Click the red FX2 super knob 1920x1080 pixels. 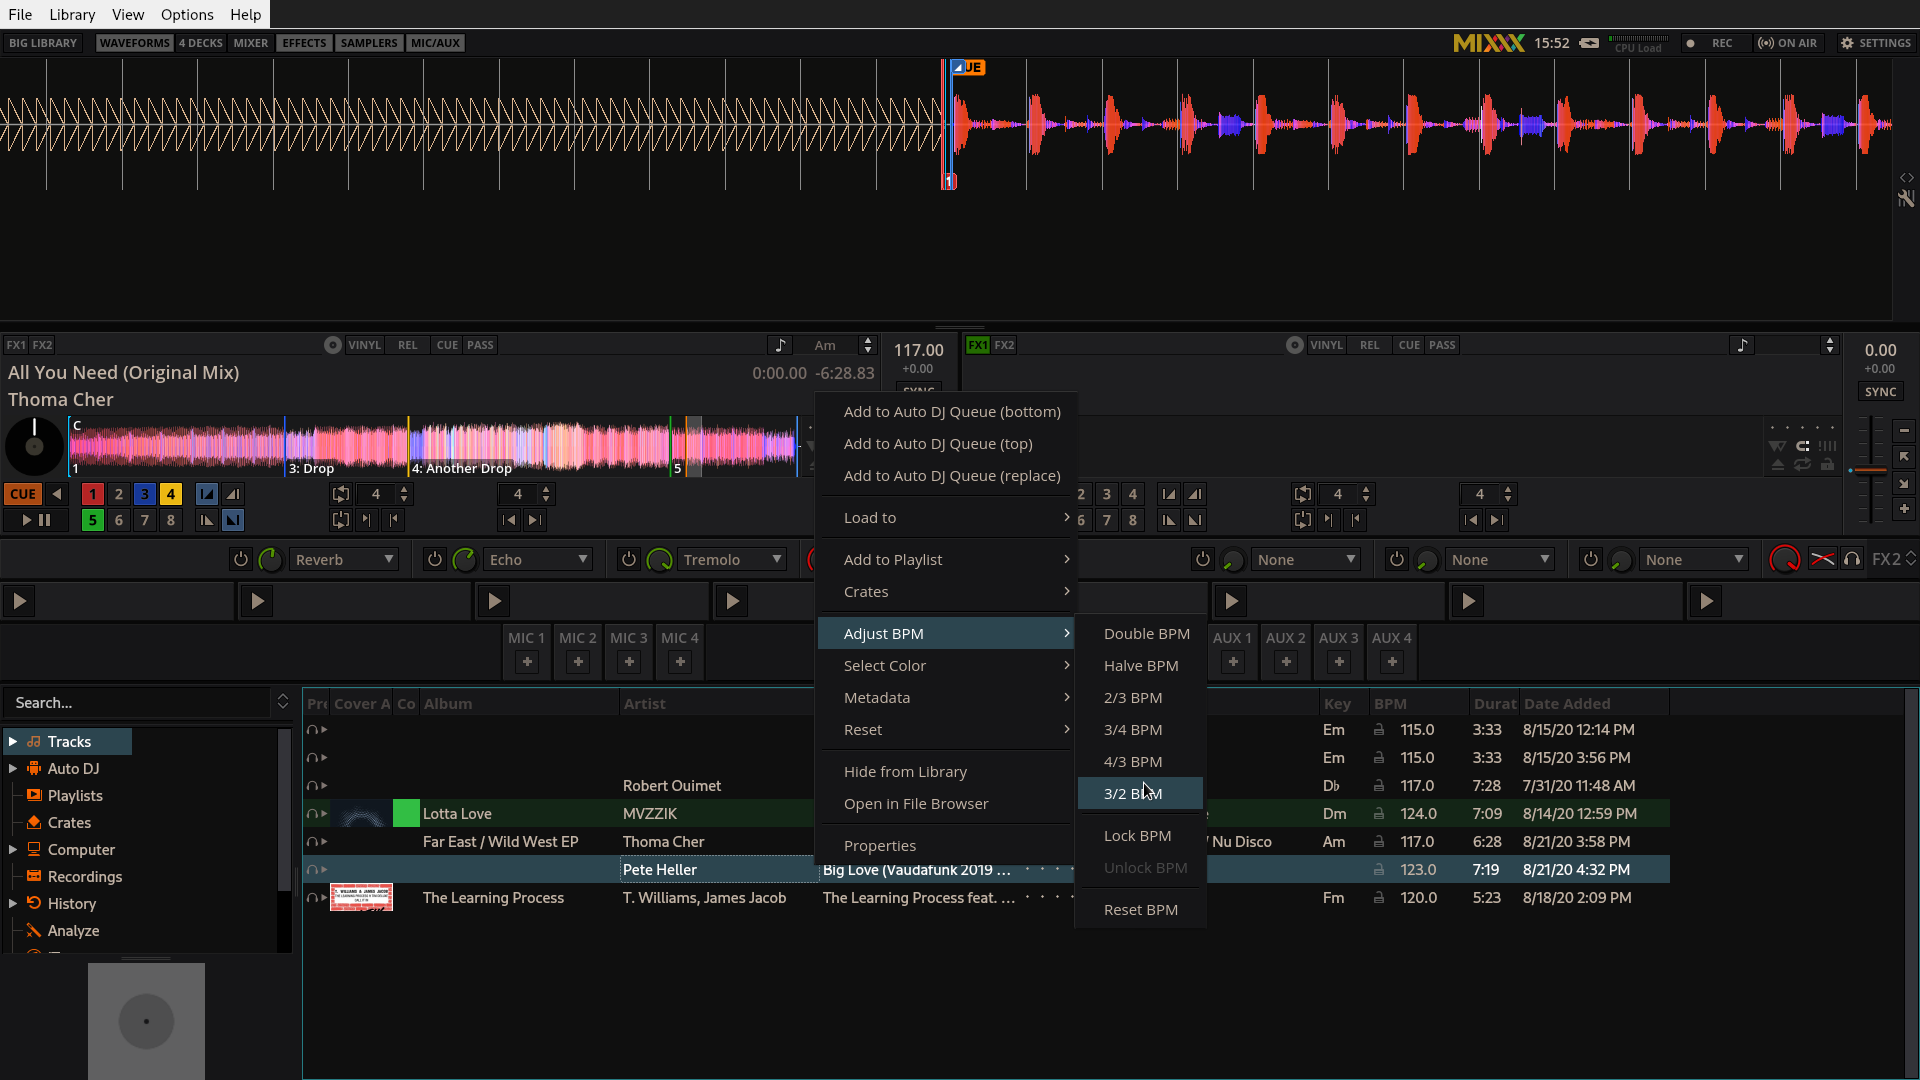1784,560
